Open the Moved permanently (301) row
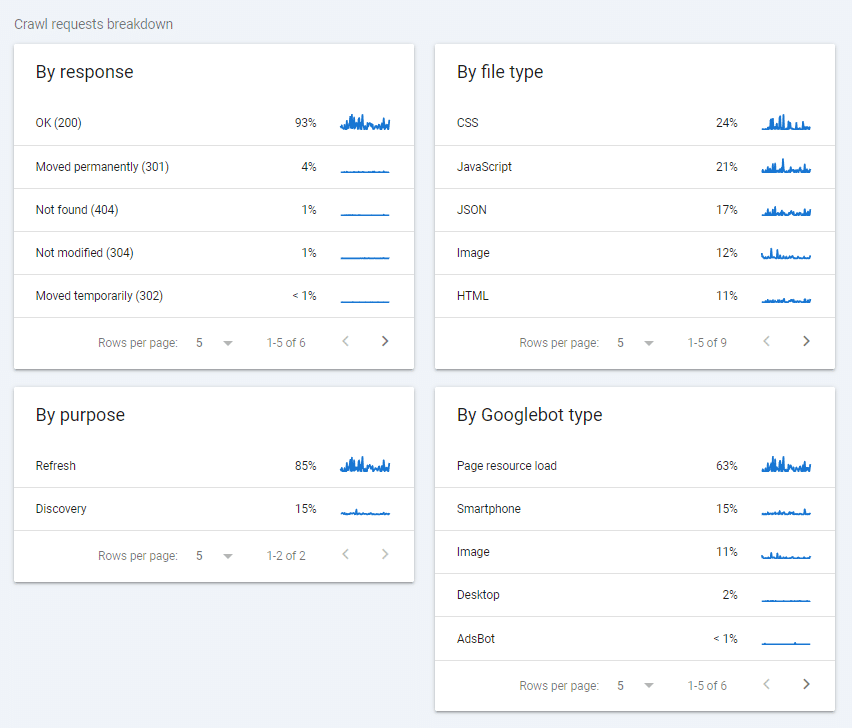 pyautogui.click(x=214, y=167)
